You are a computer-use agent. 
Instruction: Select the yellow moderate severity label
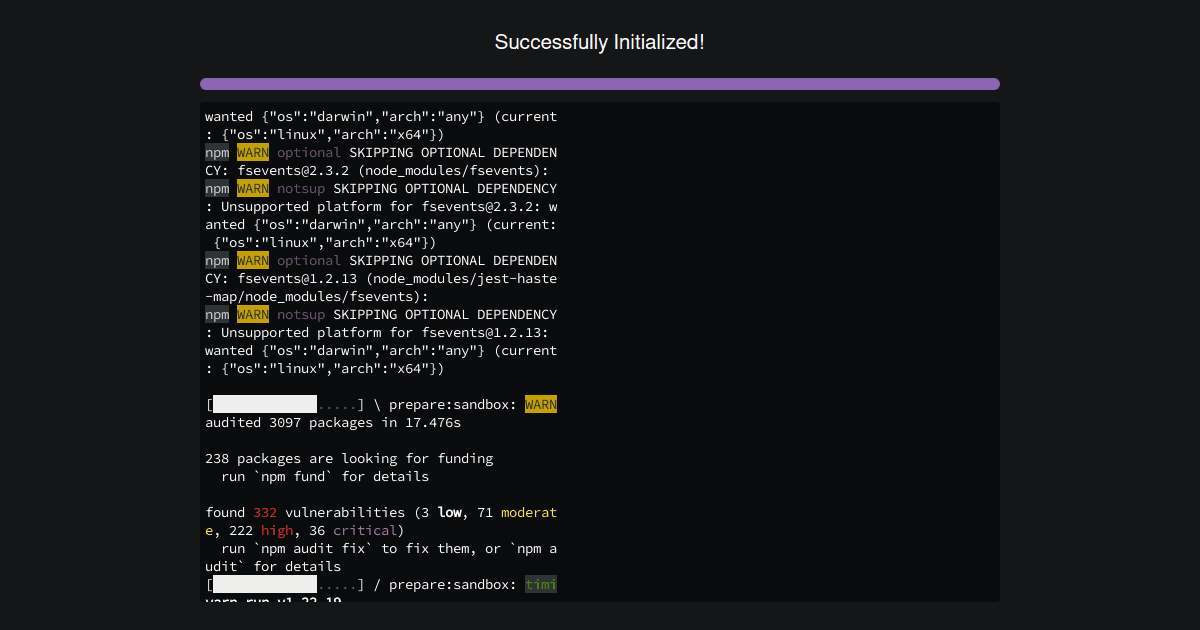(x=530, y=512)
